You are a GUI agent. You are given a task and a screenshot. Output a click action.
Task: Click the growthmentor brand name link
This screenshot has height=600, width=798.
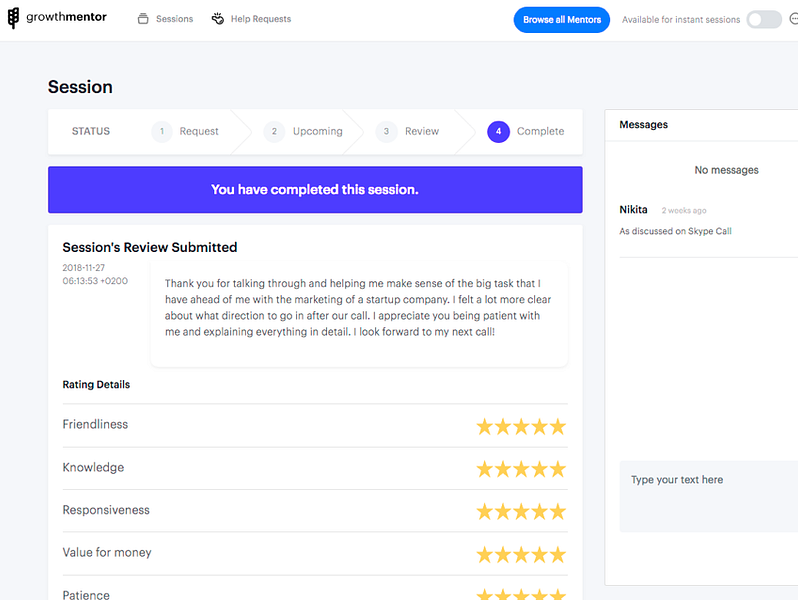click(66, 17)
